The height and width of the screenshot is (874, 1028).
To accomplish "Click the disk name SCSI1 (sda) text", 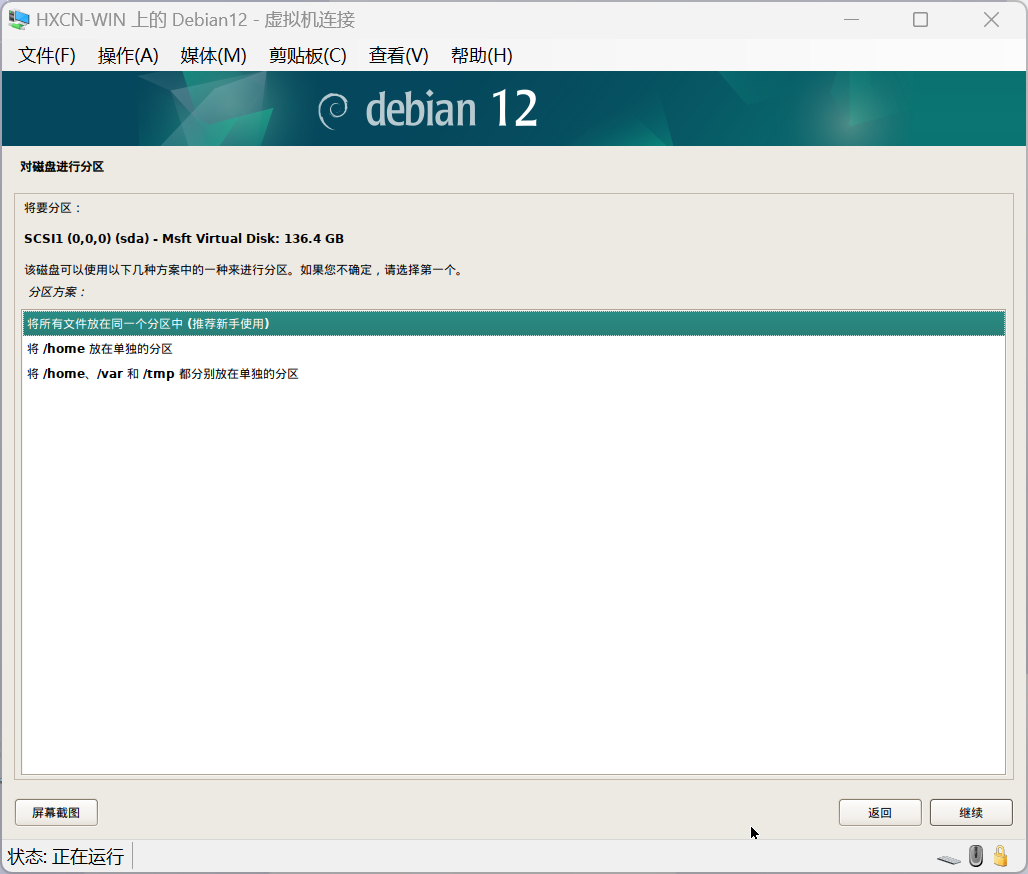I will [184, 239].
